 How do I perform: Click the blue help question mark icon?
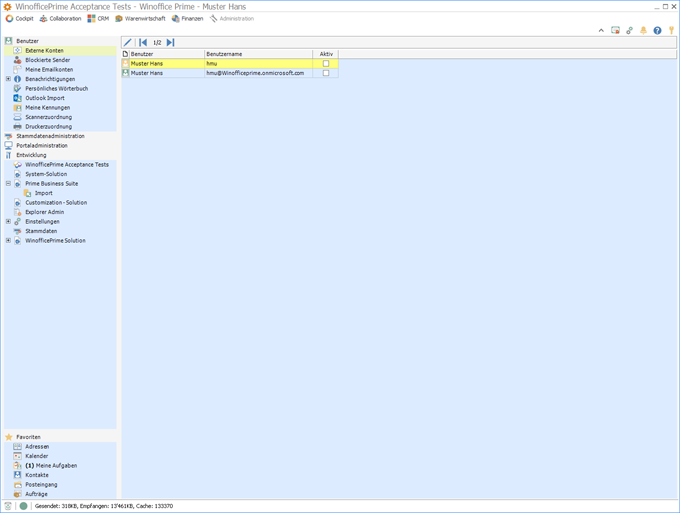pyautogui.click(x=657, y=31)
